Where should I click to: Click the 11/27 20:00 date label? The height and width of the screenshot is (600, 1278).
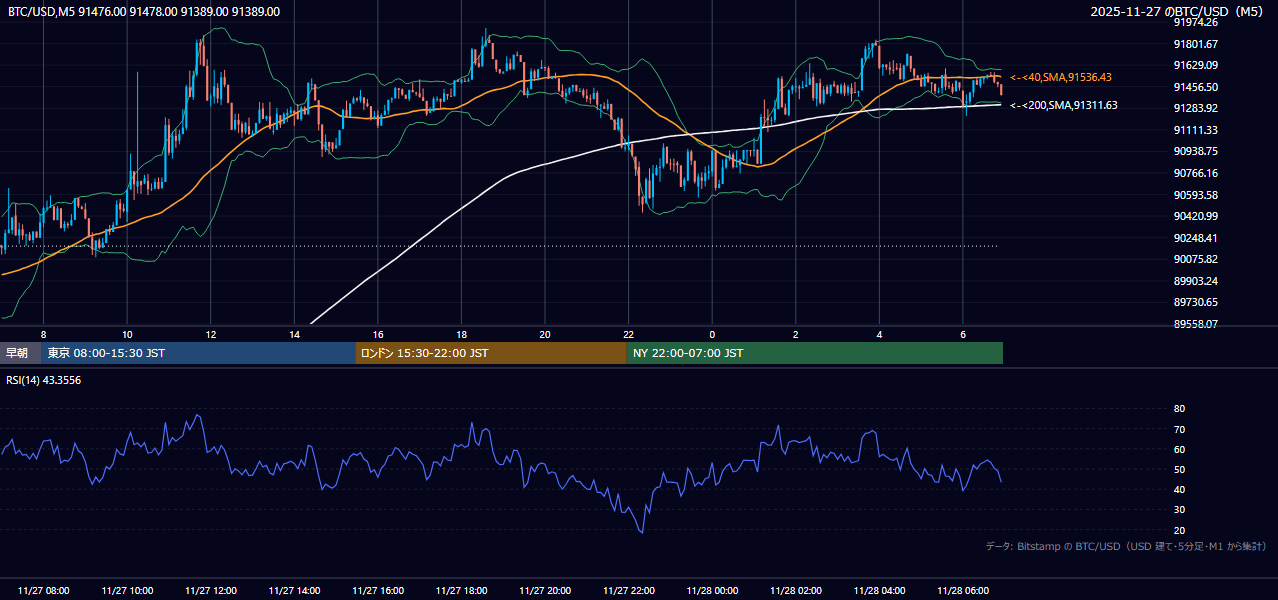[545, 591]
